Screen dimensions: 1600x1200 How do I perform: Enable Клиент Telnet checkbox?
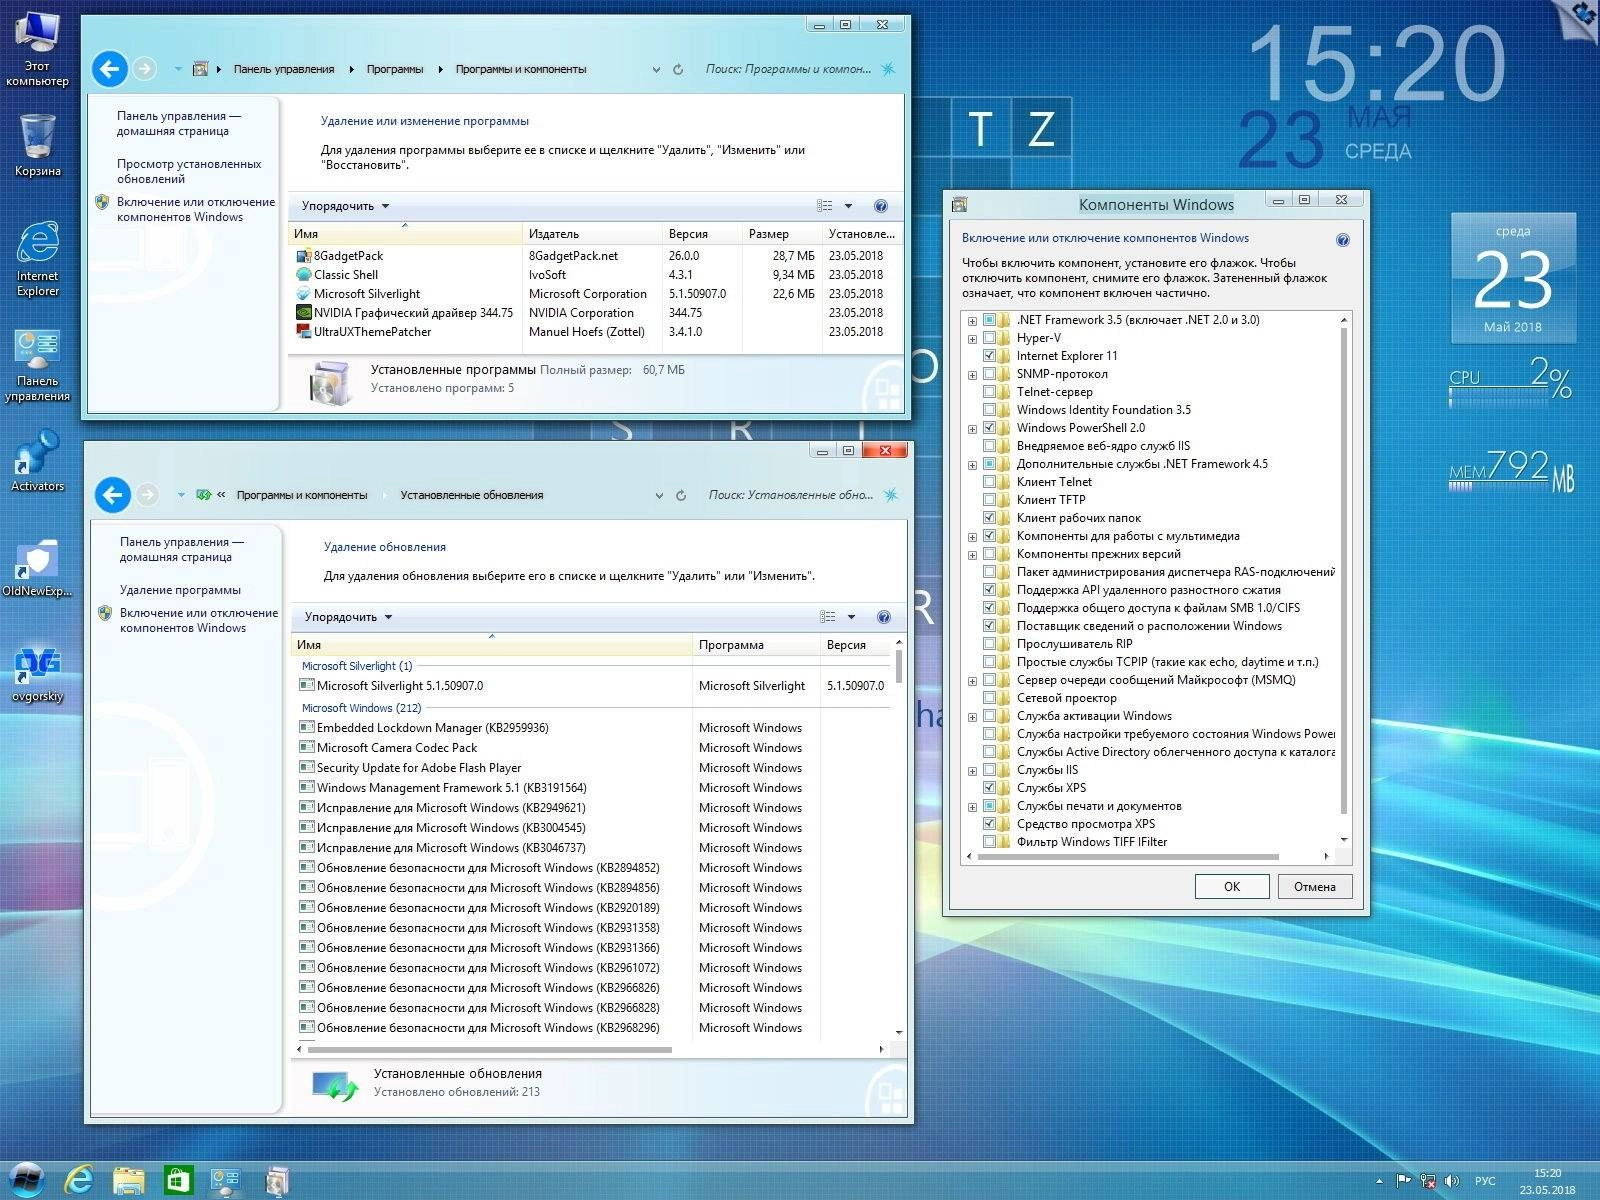[990, 482]
